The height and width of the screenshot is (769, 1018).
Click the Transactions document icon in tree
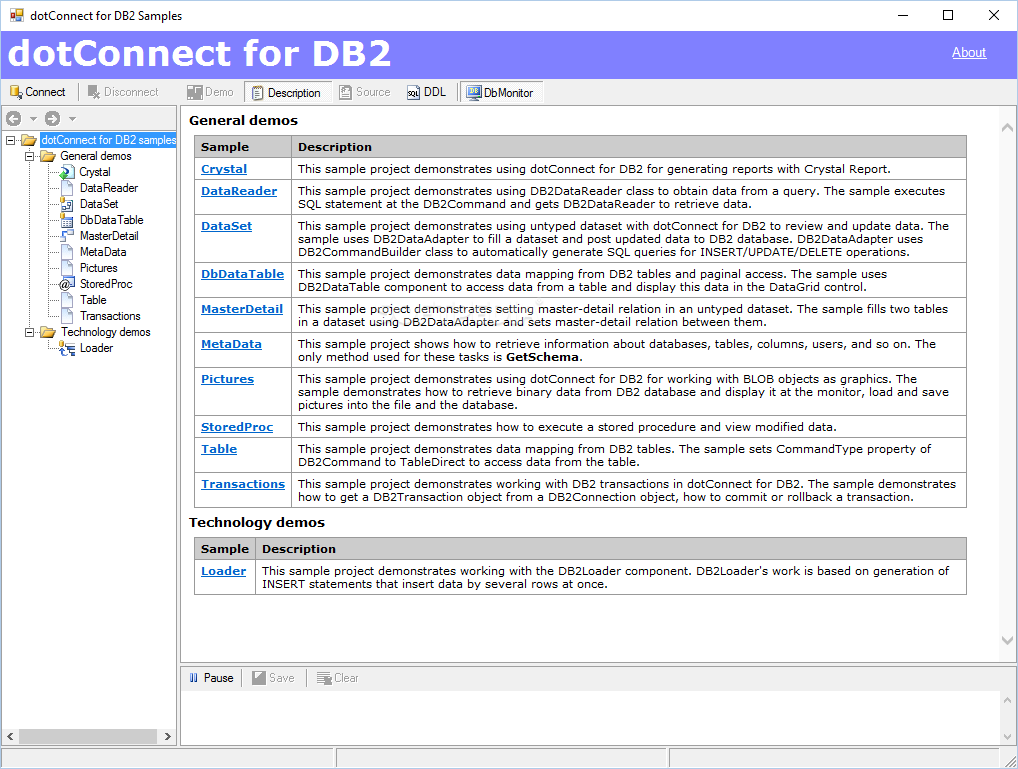pyautogui.click(x=67, y=316)
